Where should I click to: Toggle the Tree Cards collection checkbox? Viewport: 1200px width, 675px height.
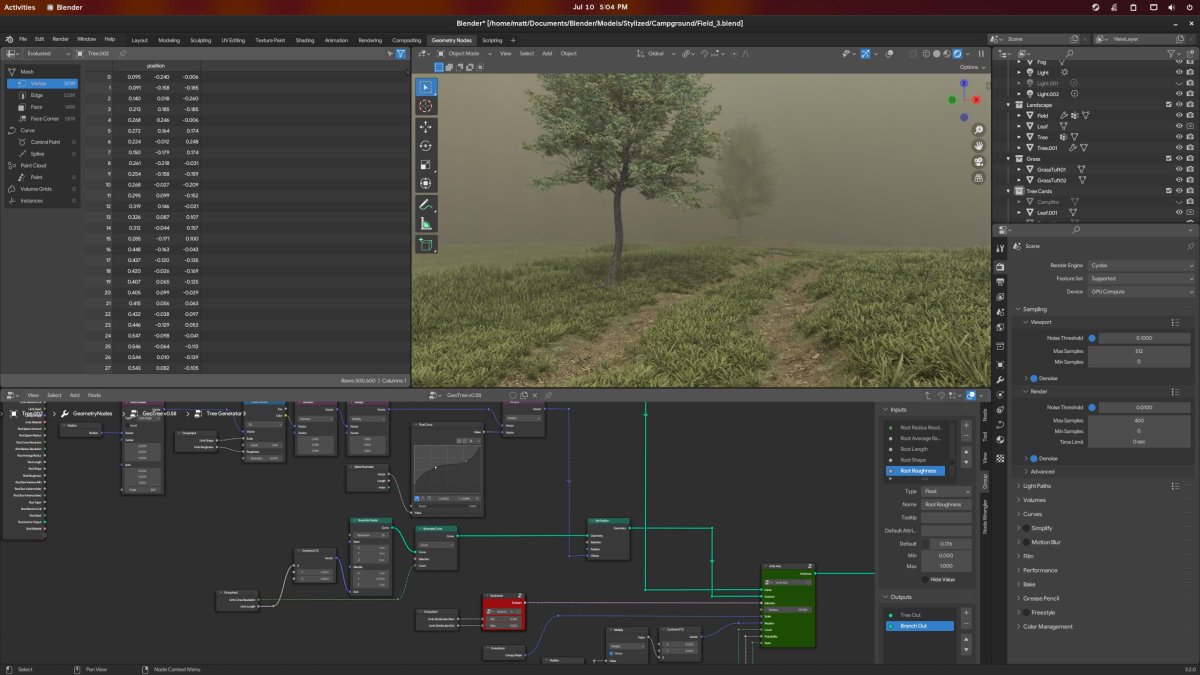1168,191
